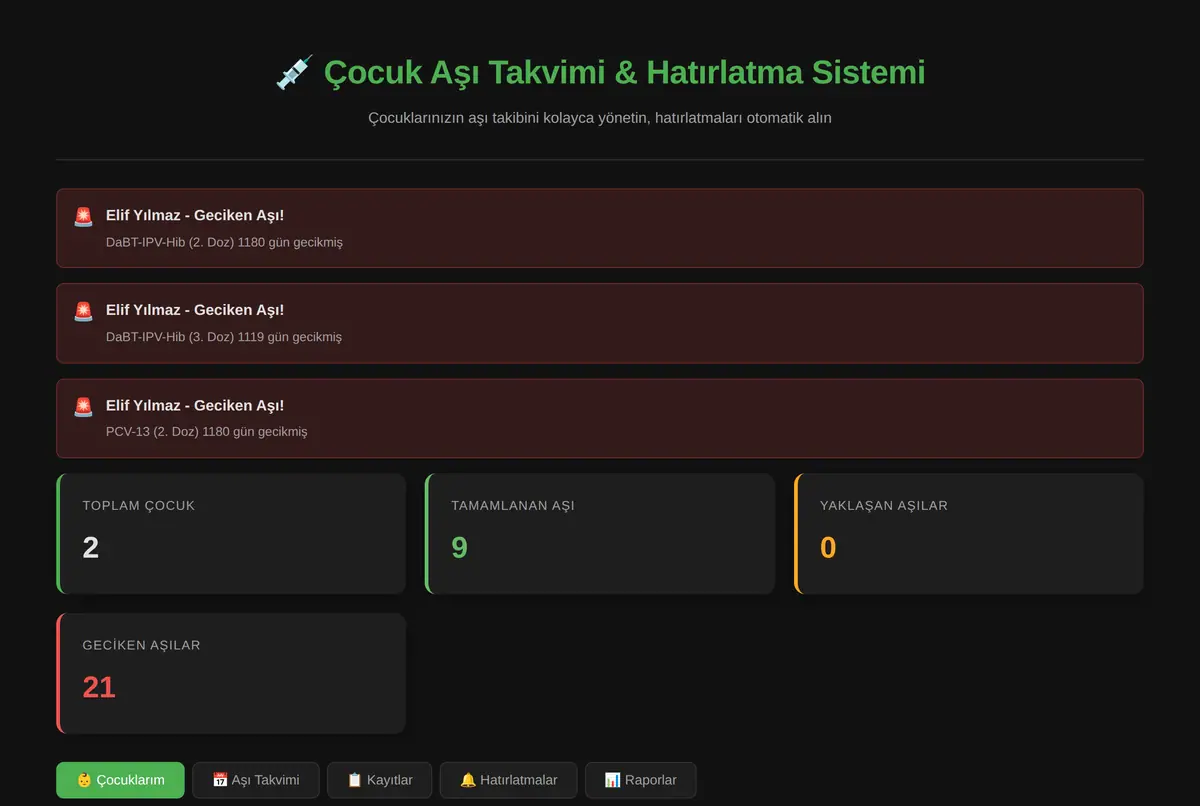This screenshot has height=806, width=1200.
Task: Open the Kayıtlar tab
Action: [x=379, y=780]
